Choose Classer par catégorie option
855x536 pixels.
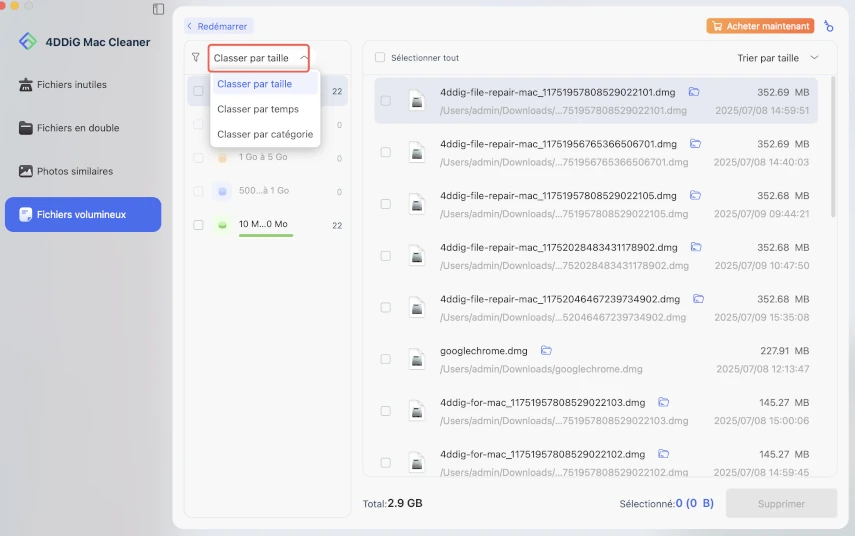(264, 134)
